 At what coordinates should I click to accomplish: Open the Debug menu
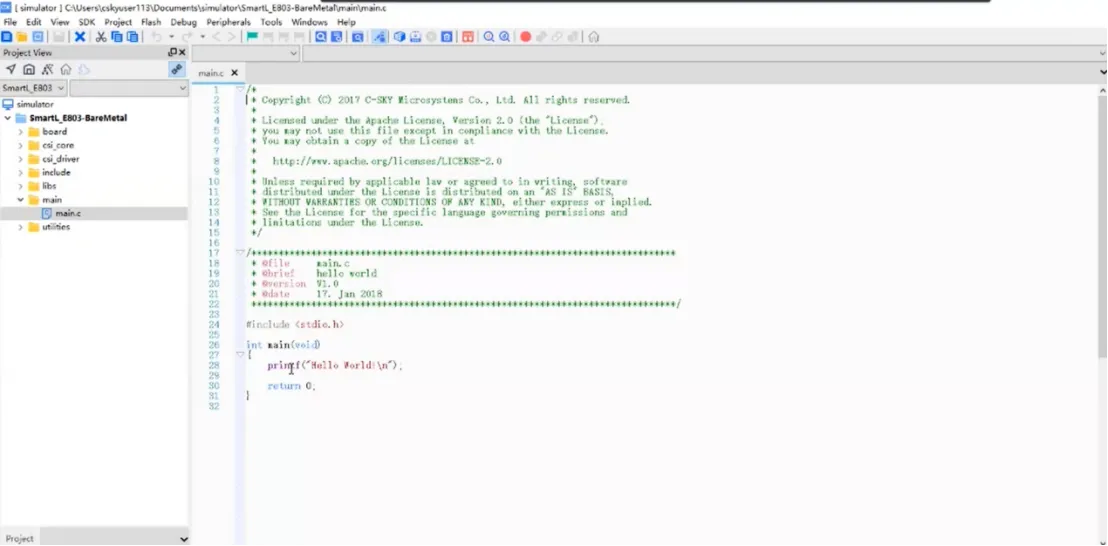click(184, 23)
